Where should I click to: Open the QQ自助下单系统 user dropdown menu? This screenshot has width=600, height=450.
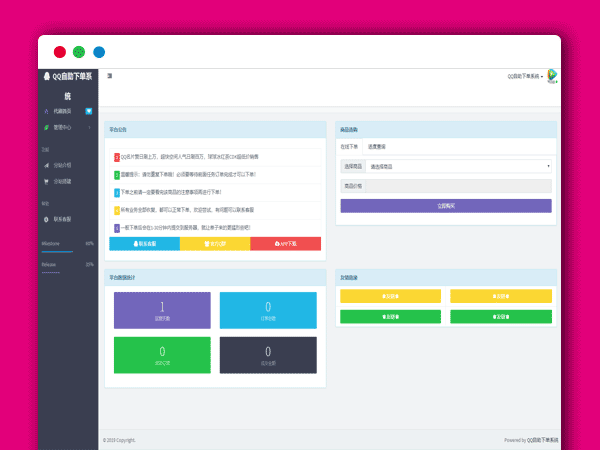pos(525,76)
